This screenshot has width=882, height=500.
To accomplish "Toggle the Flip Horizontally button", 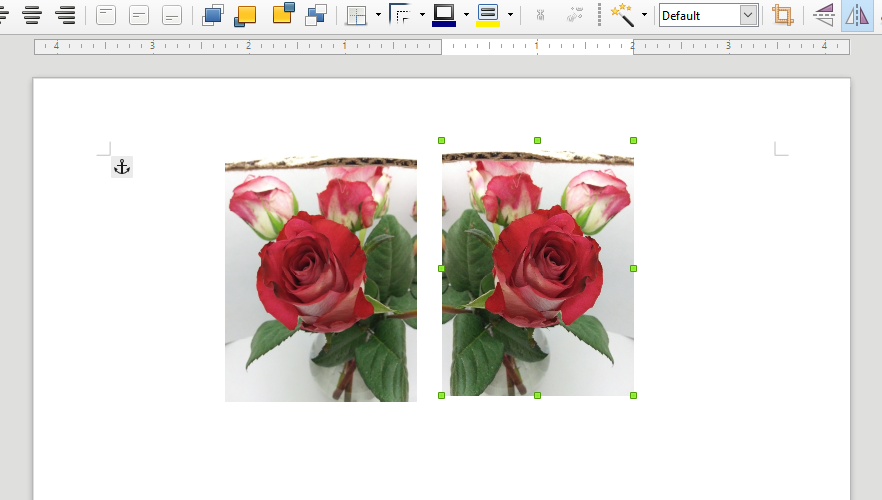I will [857, 15].
